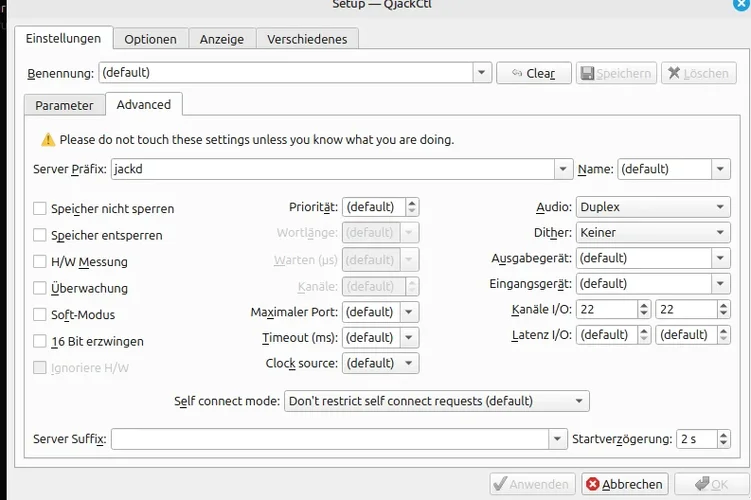Click the yellow warning triangle icon
The height and width of the screenshot is (500, 751).
pos(48,139)
